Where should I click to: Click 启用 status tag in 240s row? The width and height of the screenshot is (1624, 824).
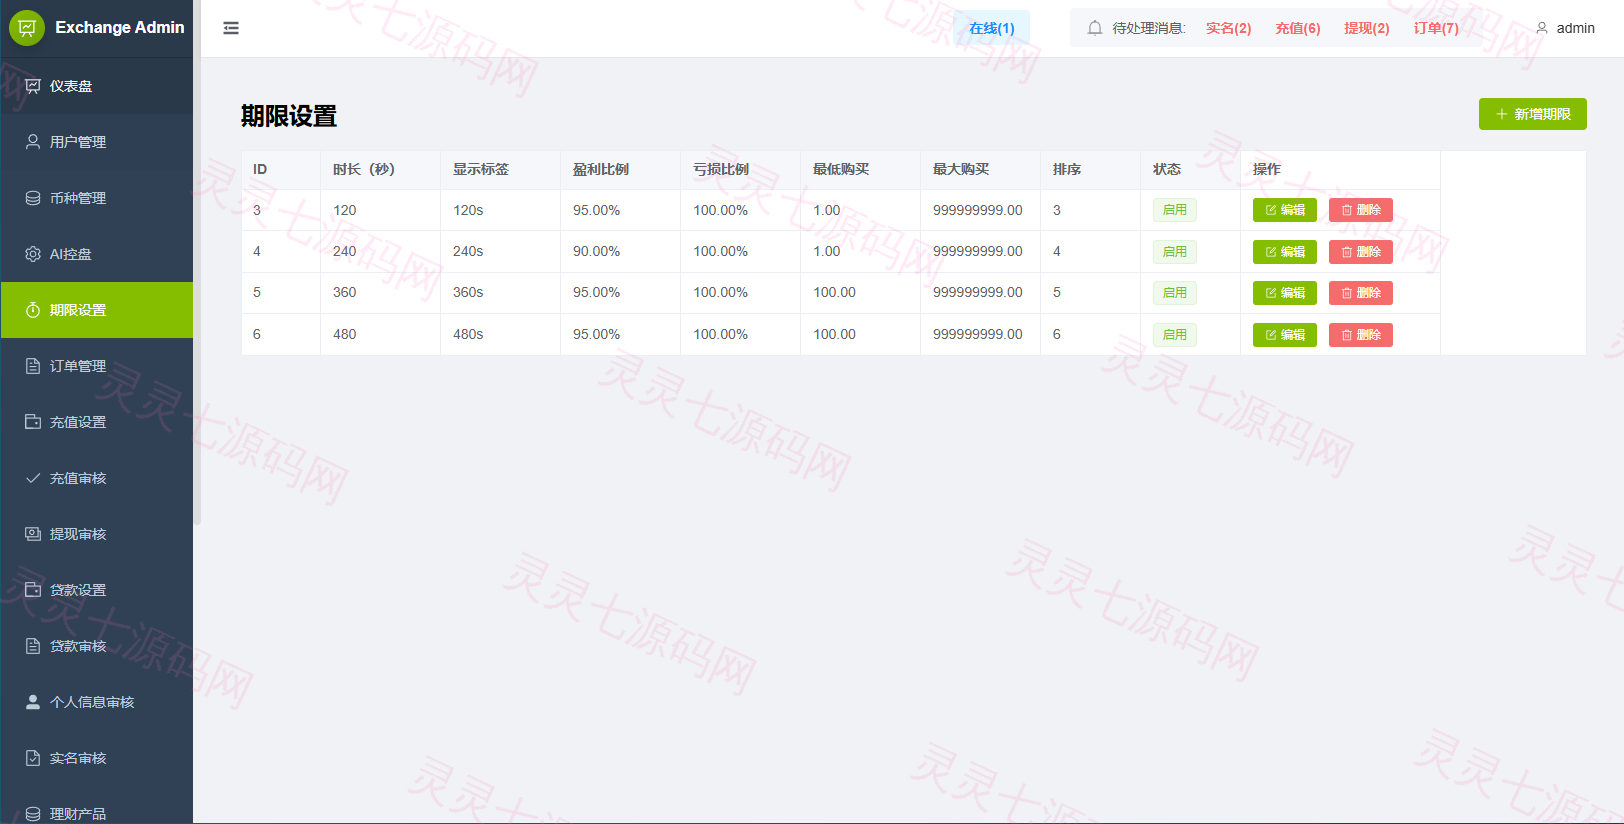pyautogui.click(x=1174, y=252)
